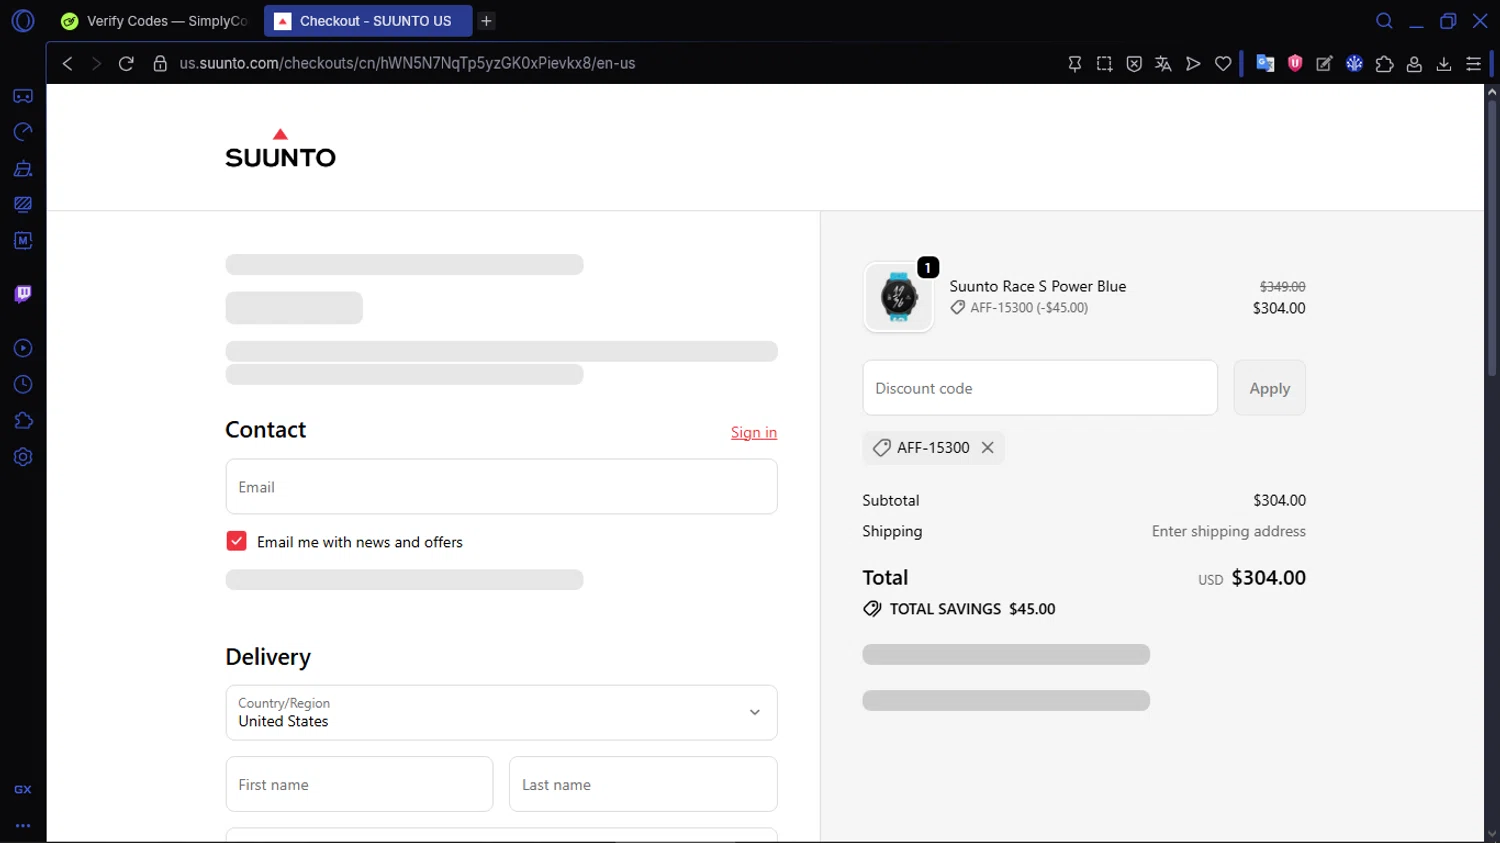This screenshot has width=1500, height=843.
Task: Open the profile account icon
Action: pos(1414,63)
